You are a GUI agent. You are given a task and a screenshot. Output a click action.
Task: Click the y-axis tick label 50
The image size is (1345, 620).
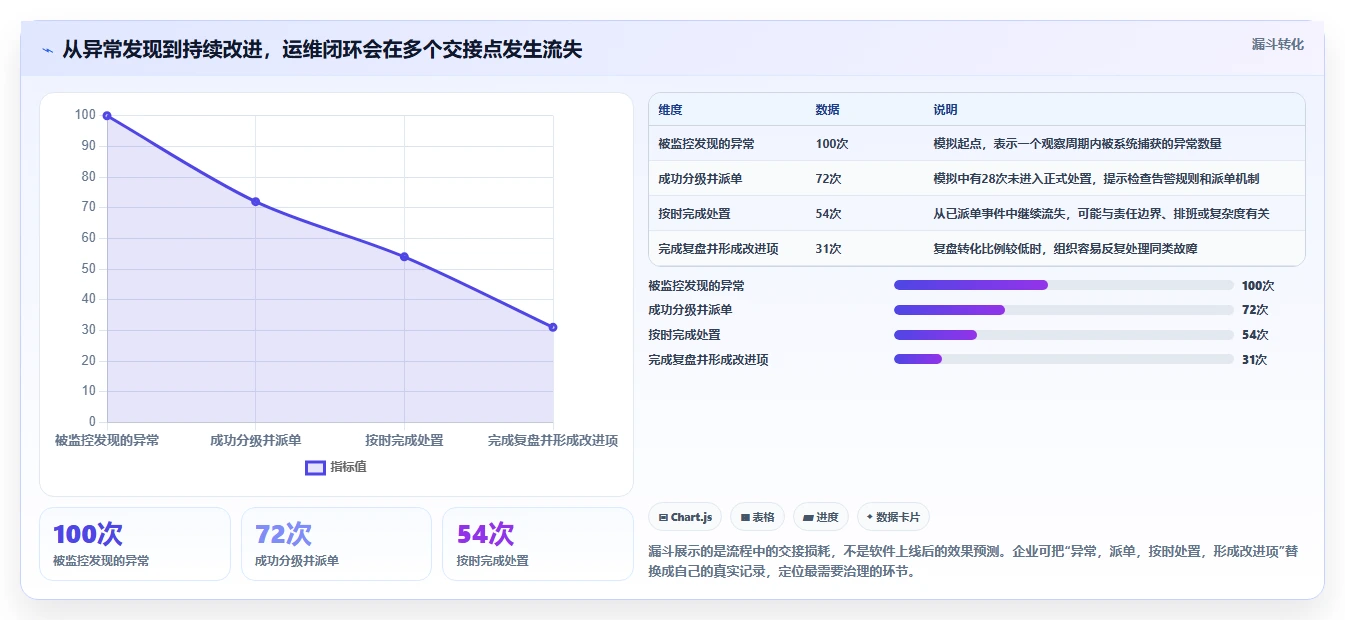89,269
